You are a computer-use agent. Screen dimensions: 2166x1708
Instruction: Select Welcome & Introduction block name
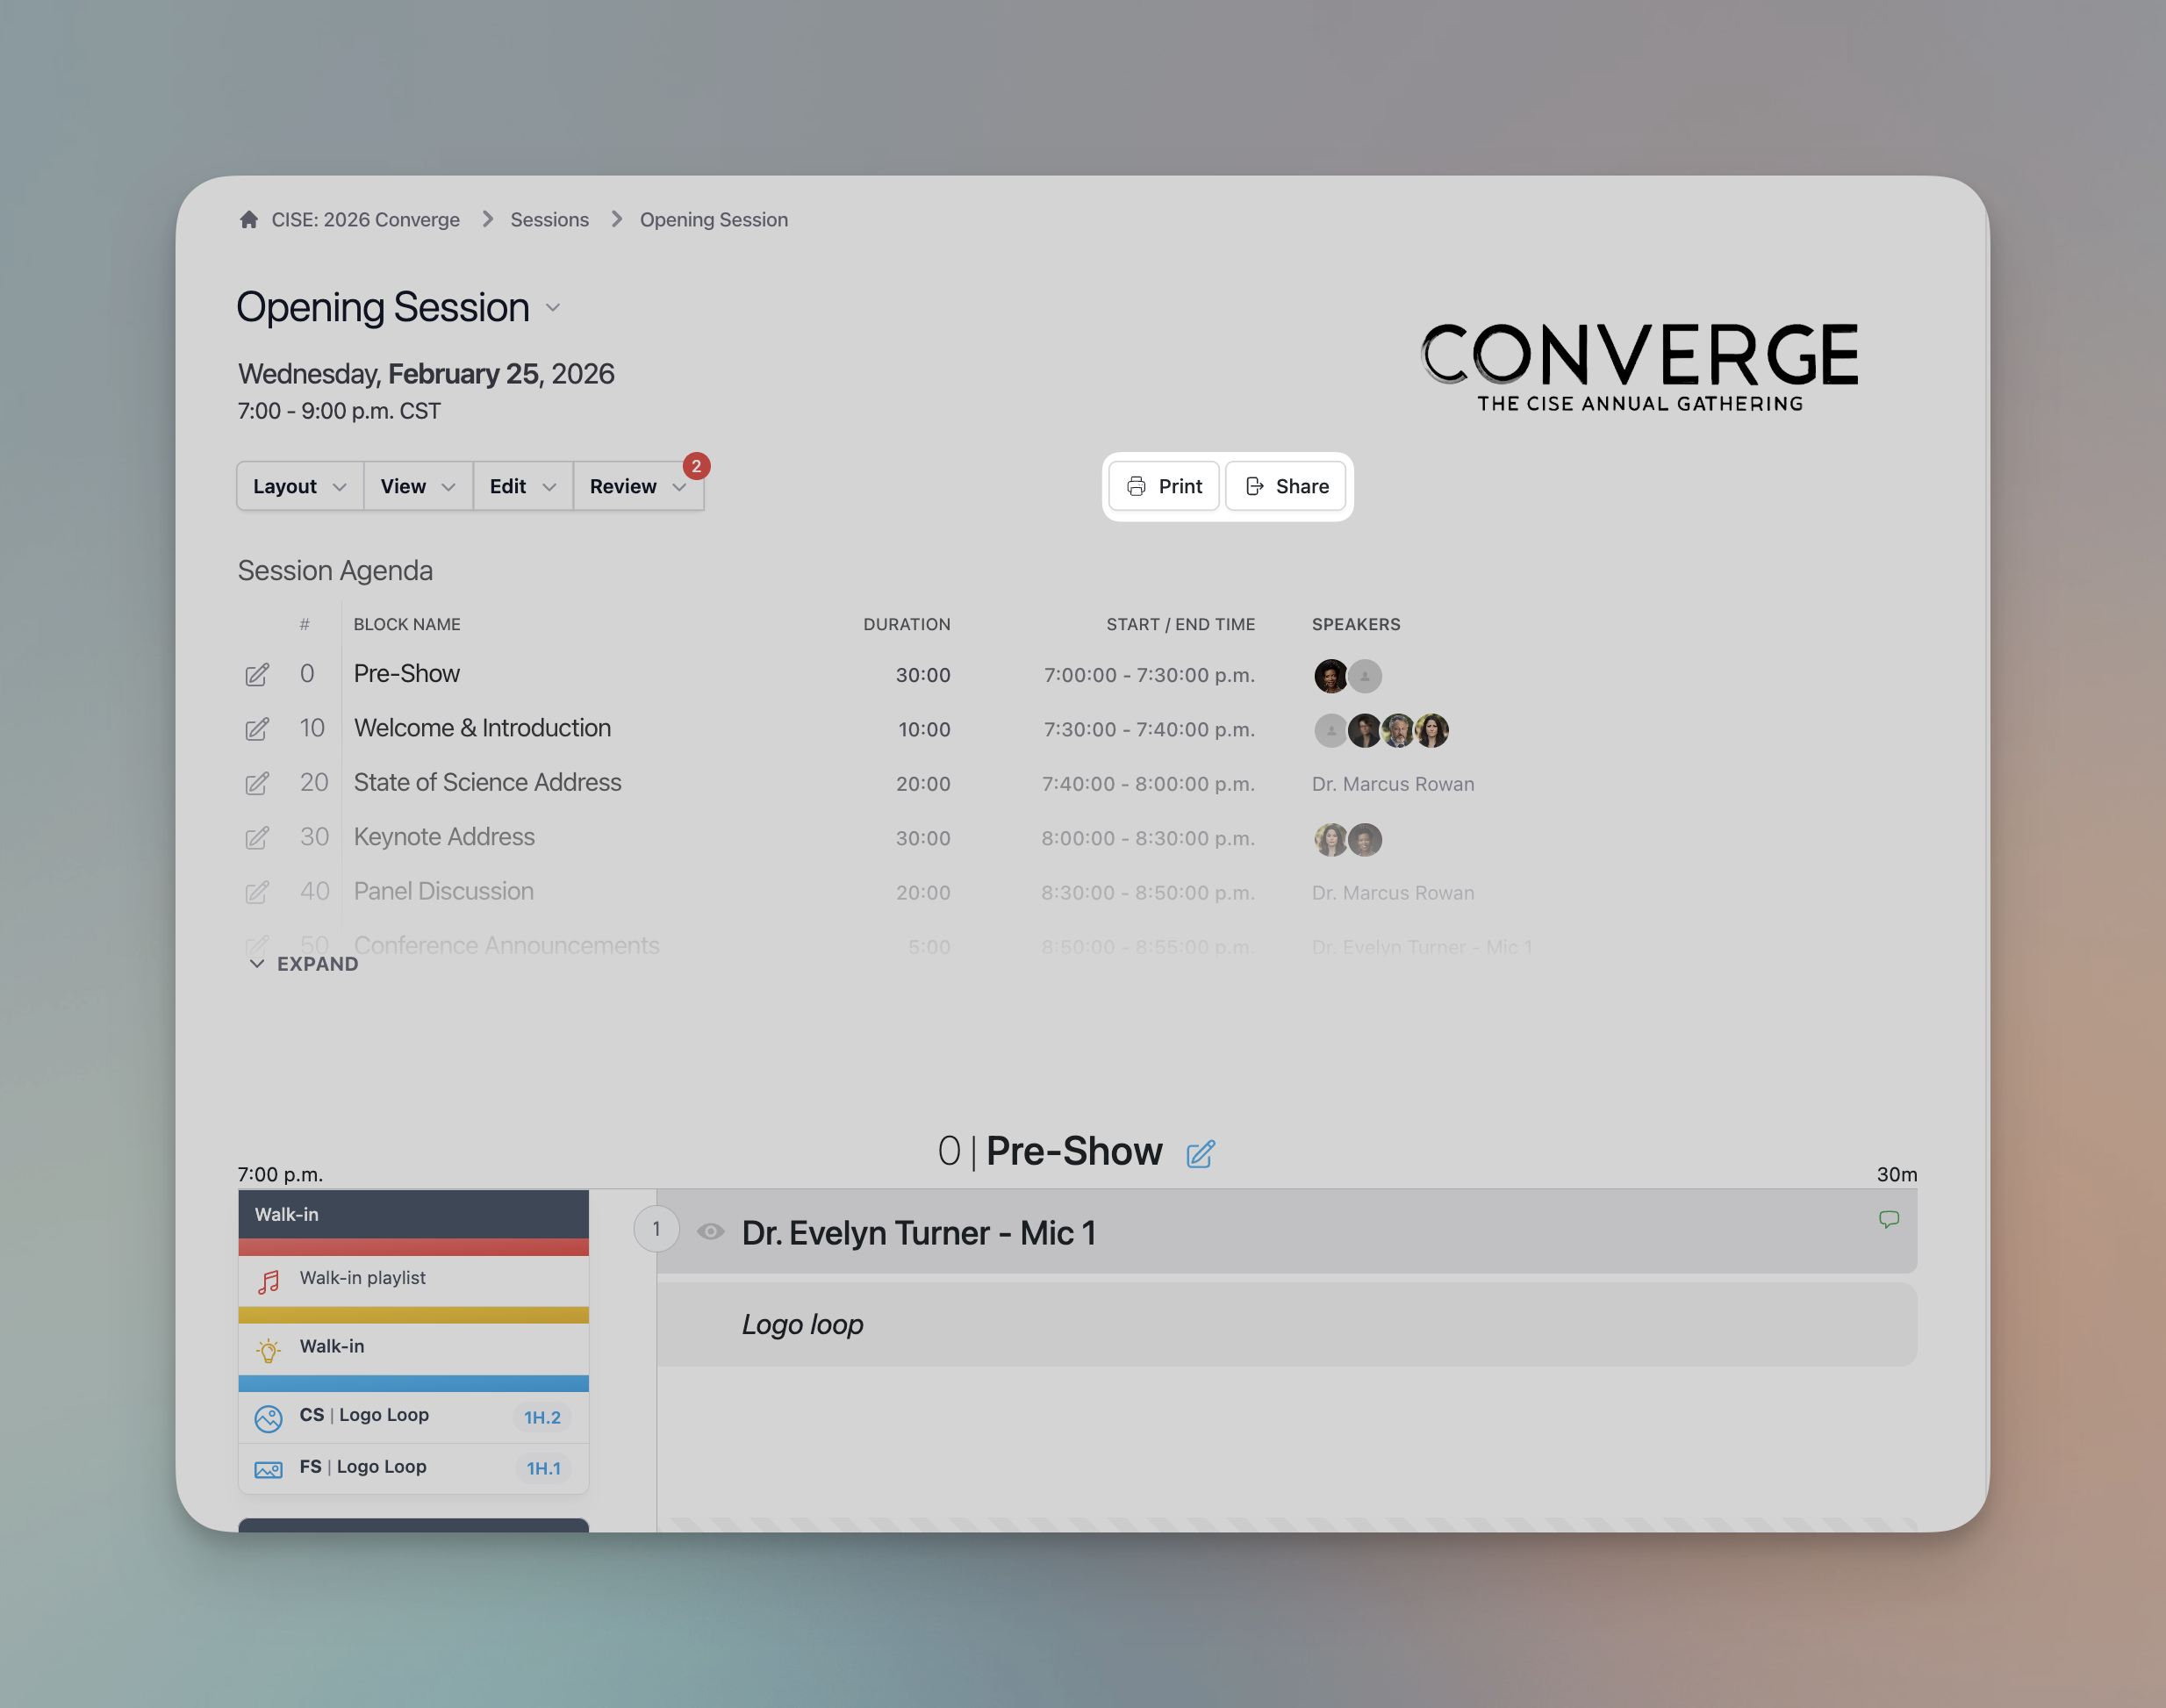[482, 728]
